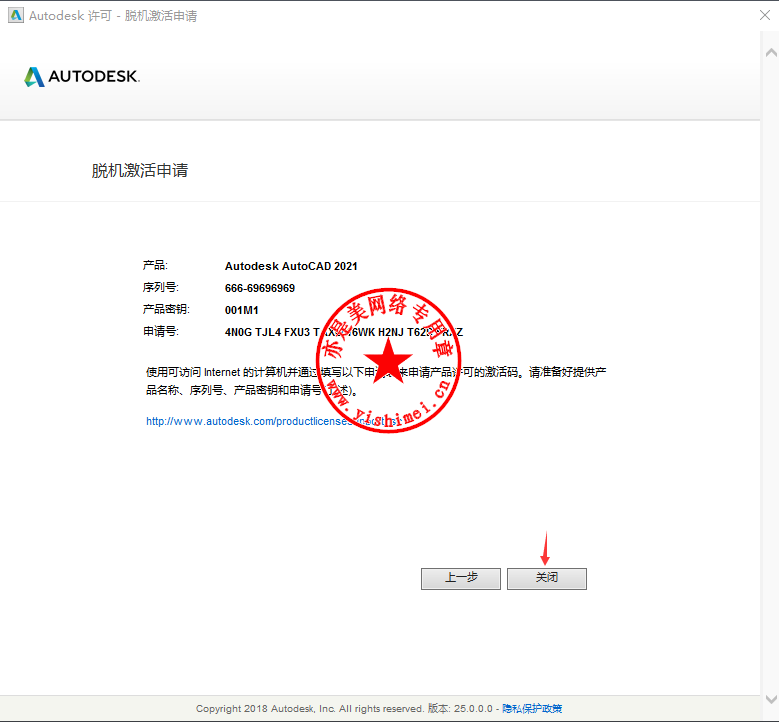Click the Internet instruction paragraph text
This screenshot has width=779, height=722.
coord(376,381)
